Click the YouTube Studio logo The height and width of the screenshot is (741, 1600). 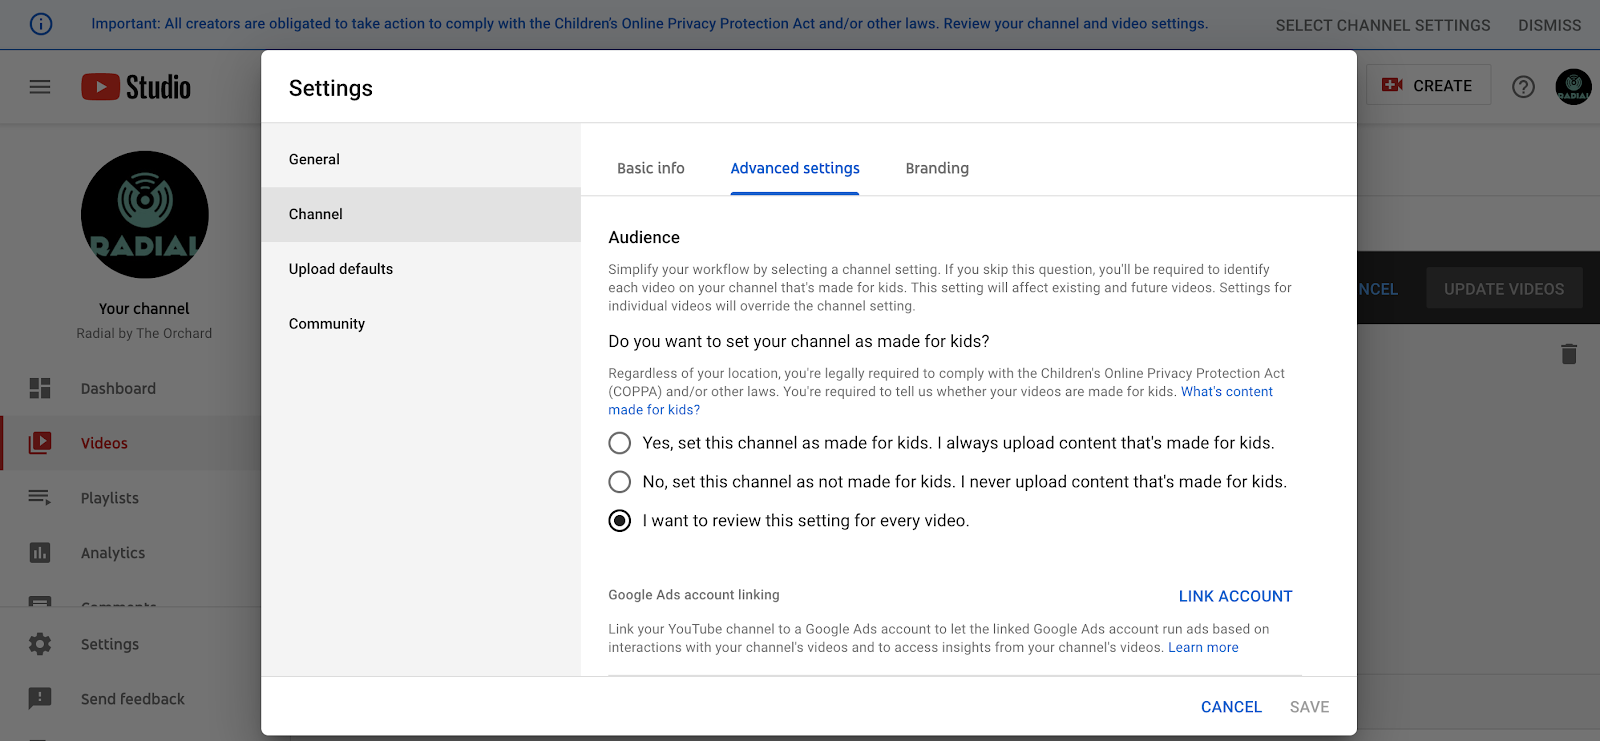point(136,87)
